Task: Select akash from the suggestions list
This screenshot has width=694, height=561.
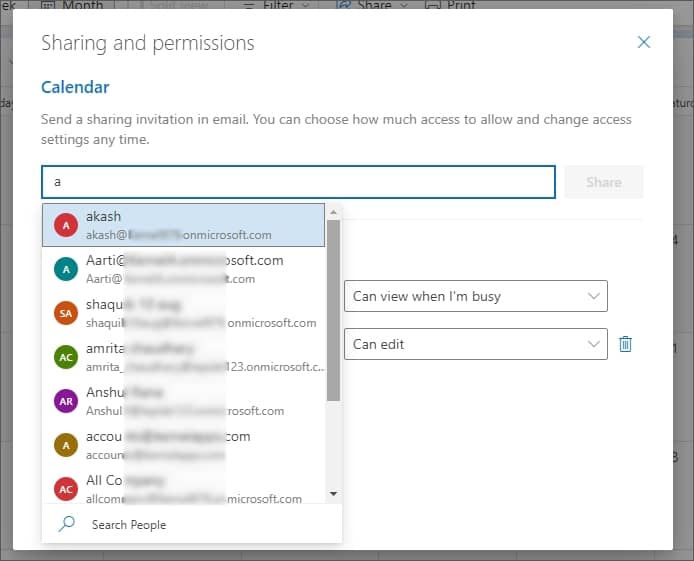Action: (183, 225)
